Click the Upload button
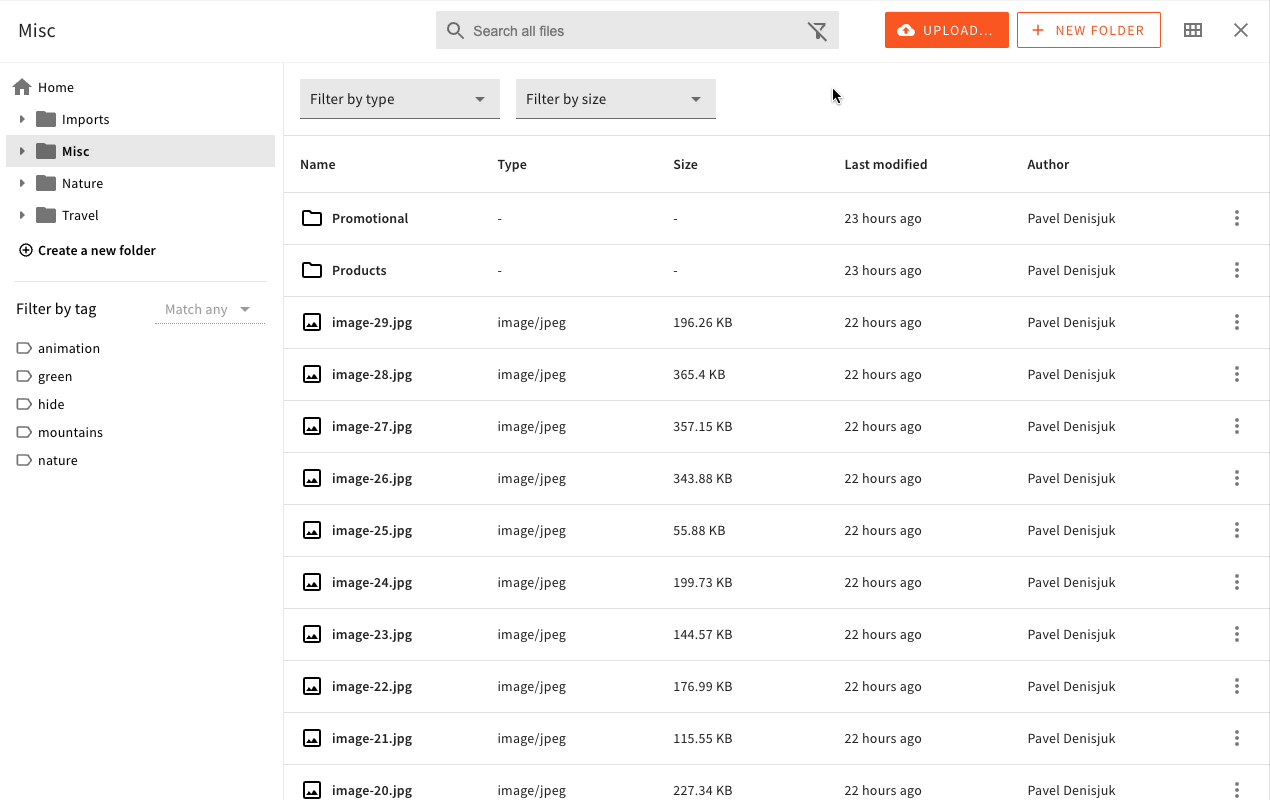Image resolution: width=1270 pixels, height=800 pixels. (x=946, y=30)
